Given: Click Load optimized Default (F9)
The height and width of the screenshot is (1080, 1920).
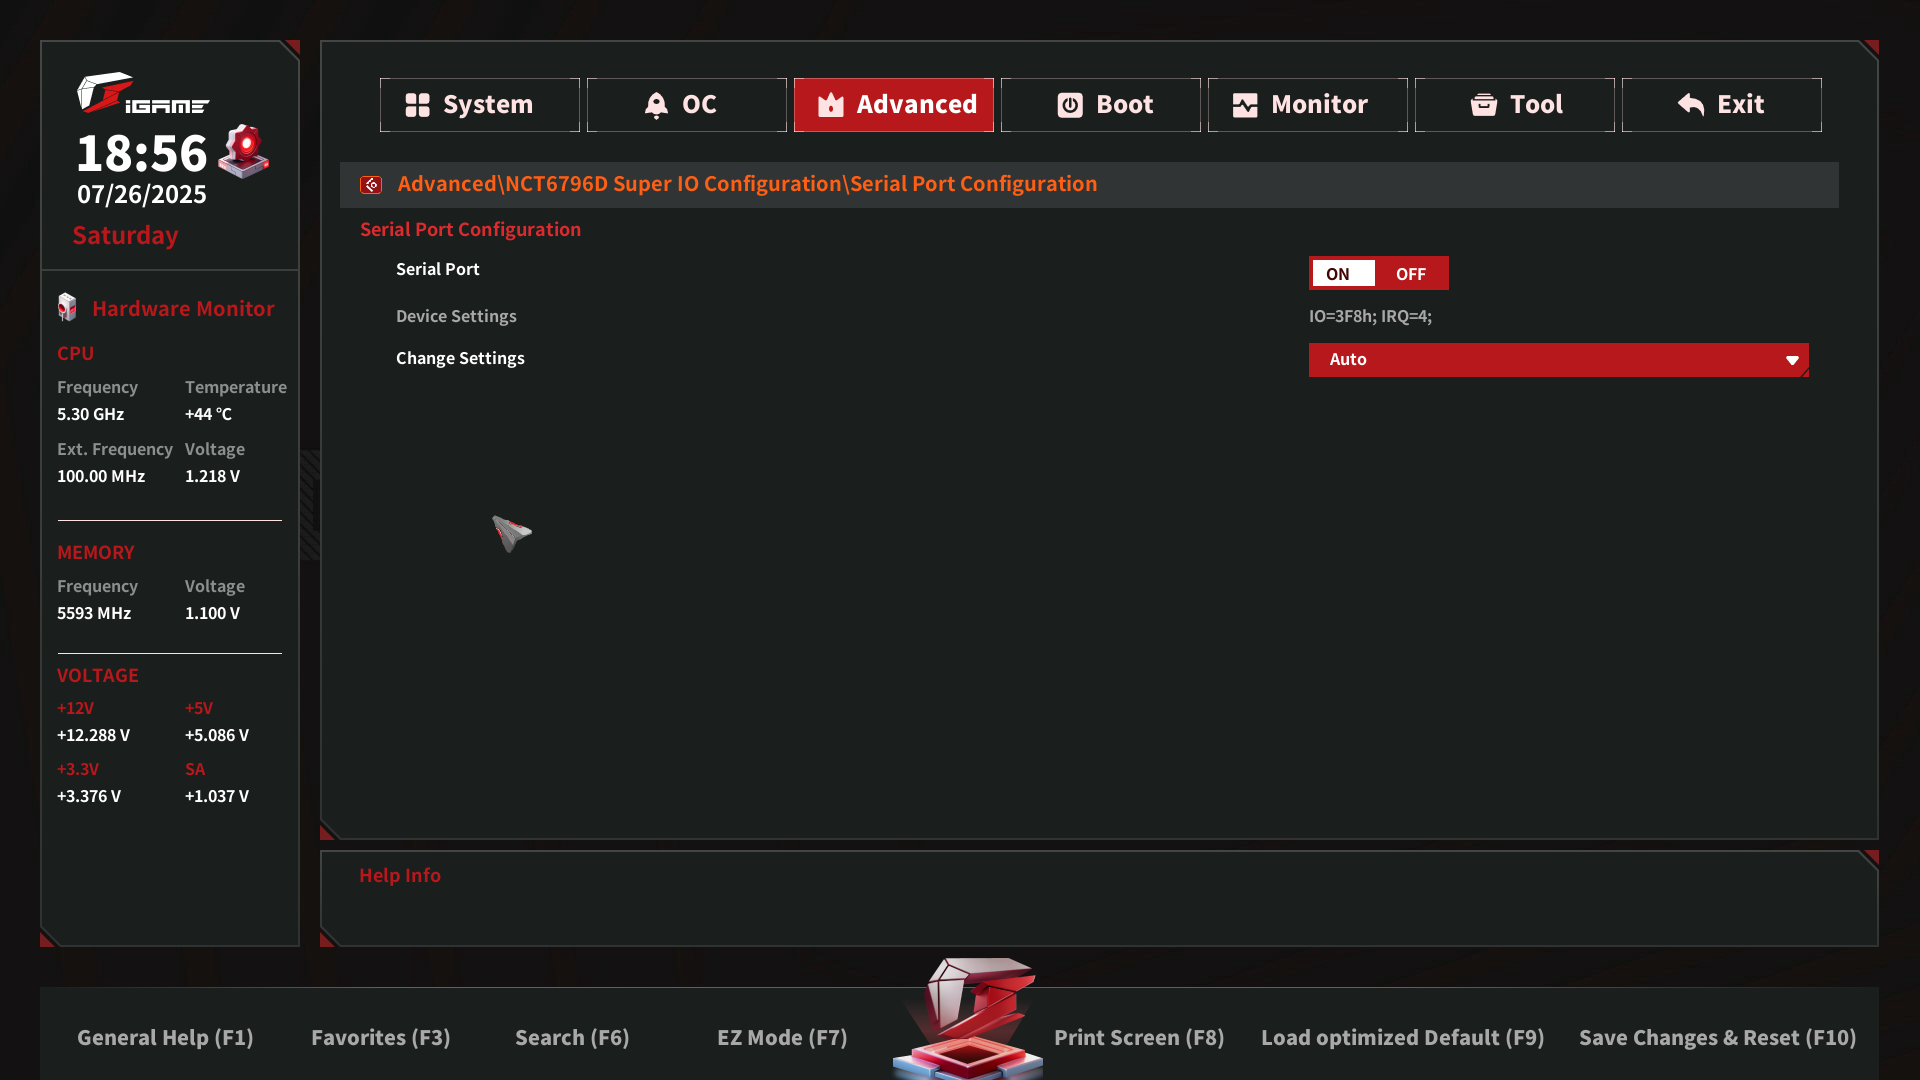Looking at the screenshot, I should click(1402, 1038).
